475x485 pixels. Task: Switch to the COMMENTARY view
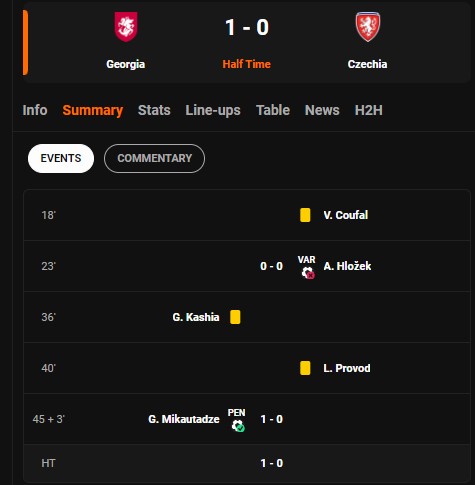click(154, 158)
